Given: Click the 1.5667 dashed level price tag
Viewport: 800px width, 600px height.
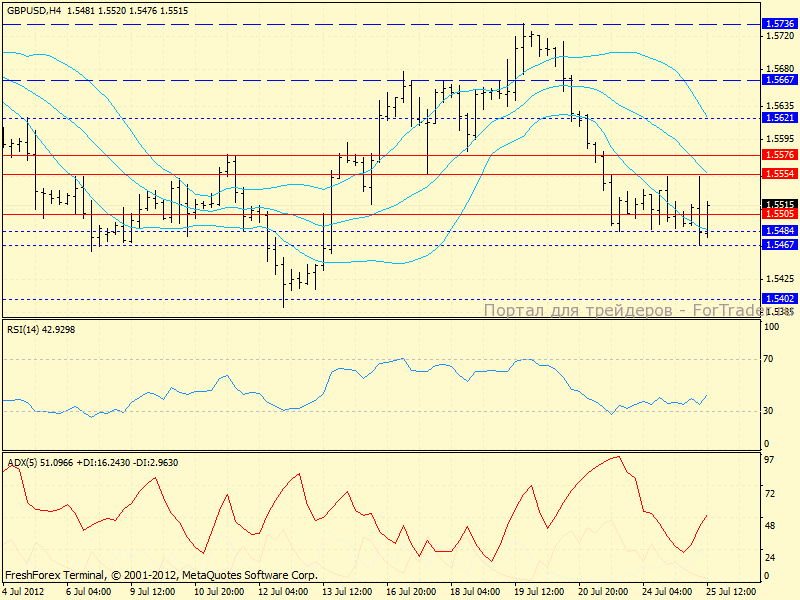Looking at the screenshot, I should pos(778,80).
